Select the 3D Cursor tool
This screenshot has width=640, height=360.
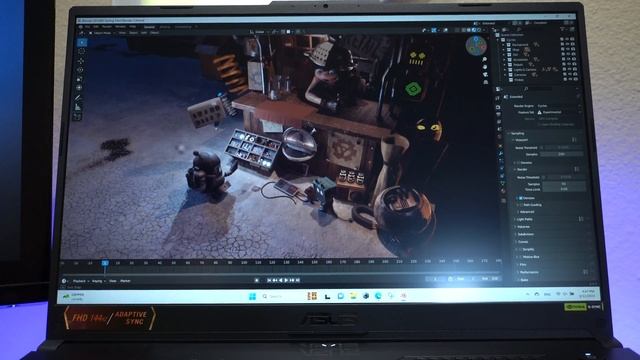coord(82,51)
